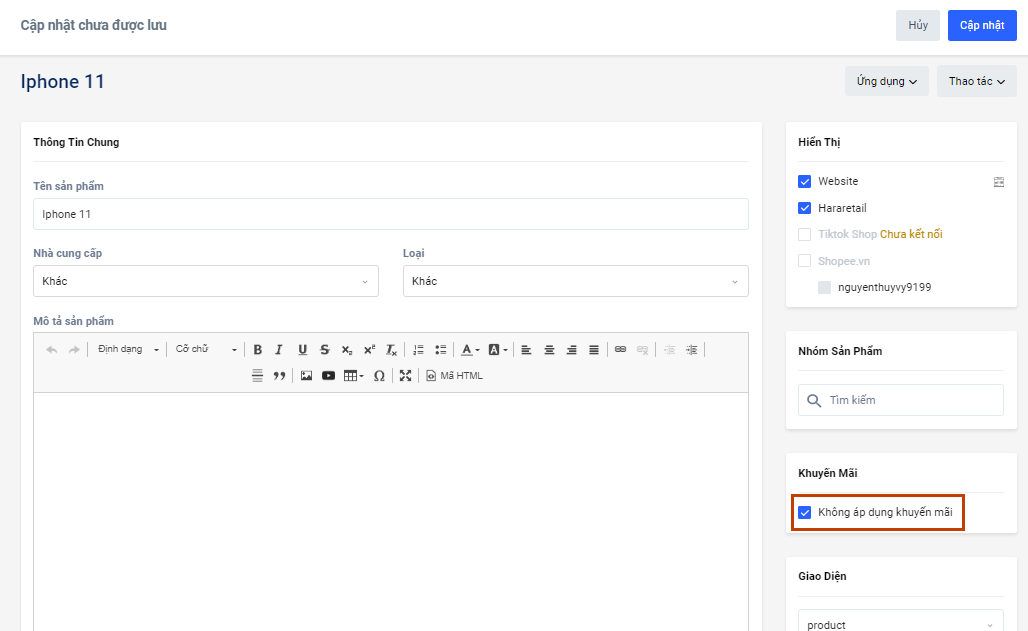Insert an image into product description
This screenshot has height=631, width=1028.
point(306,376)
